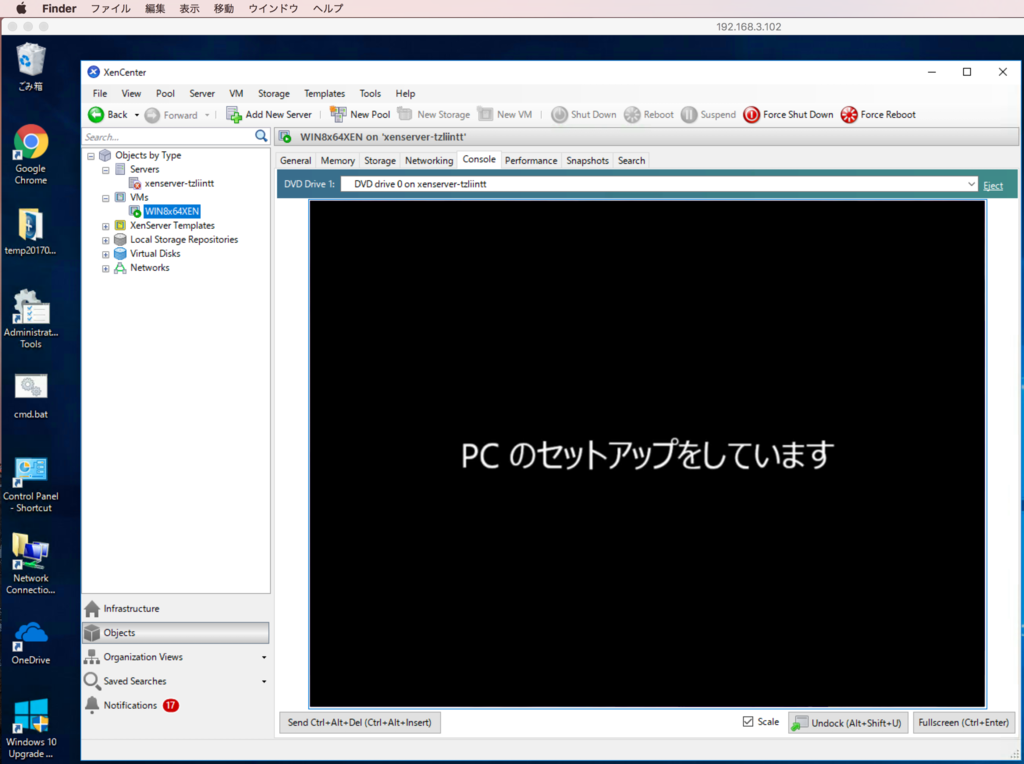Image resolution: width=1024 pixels, height=764 pixels.
Task: Click Send Ctrl+Alt+Del button
Action: [x=360, y=723]
